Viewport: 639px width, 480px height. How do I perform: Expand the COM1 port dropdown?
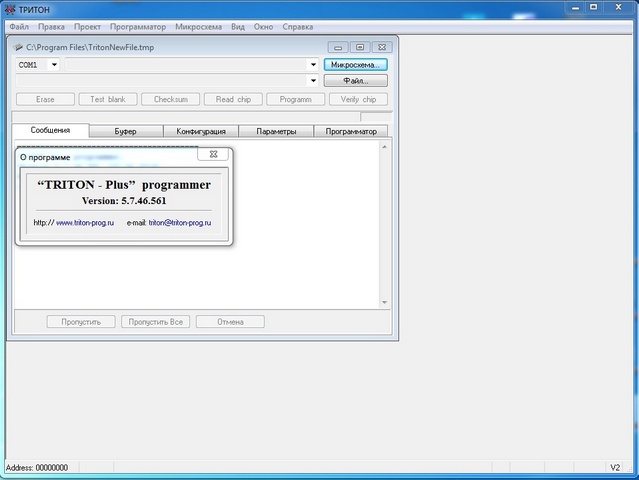click(x=54, y=65)
